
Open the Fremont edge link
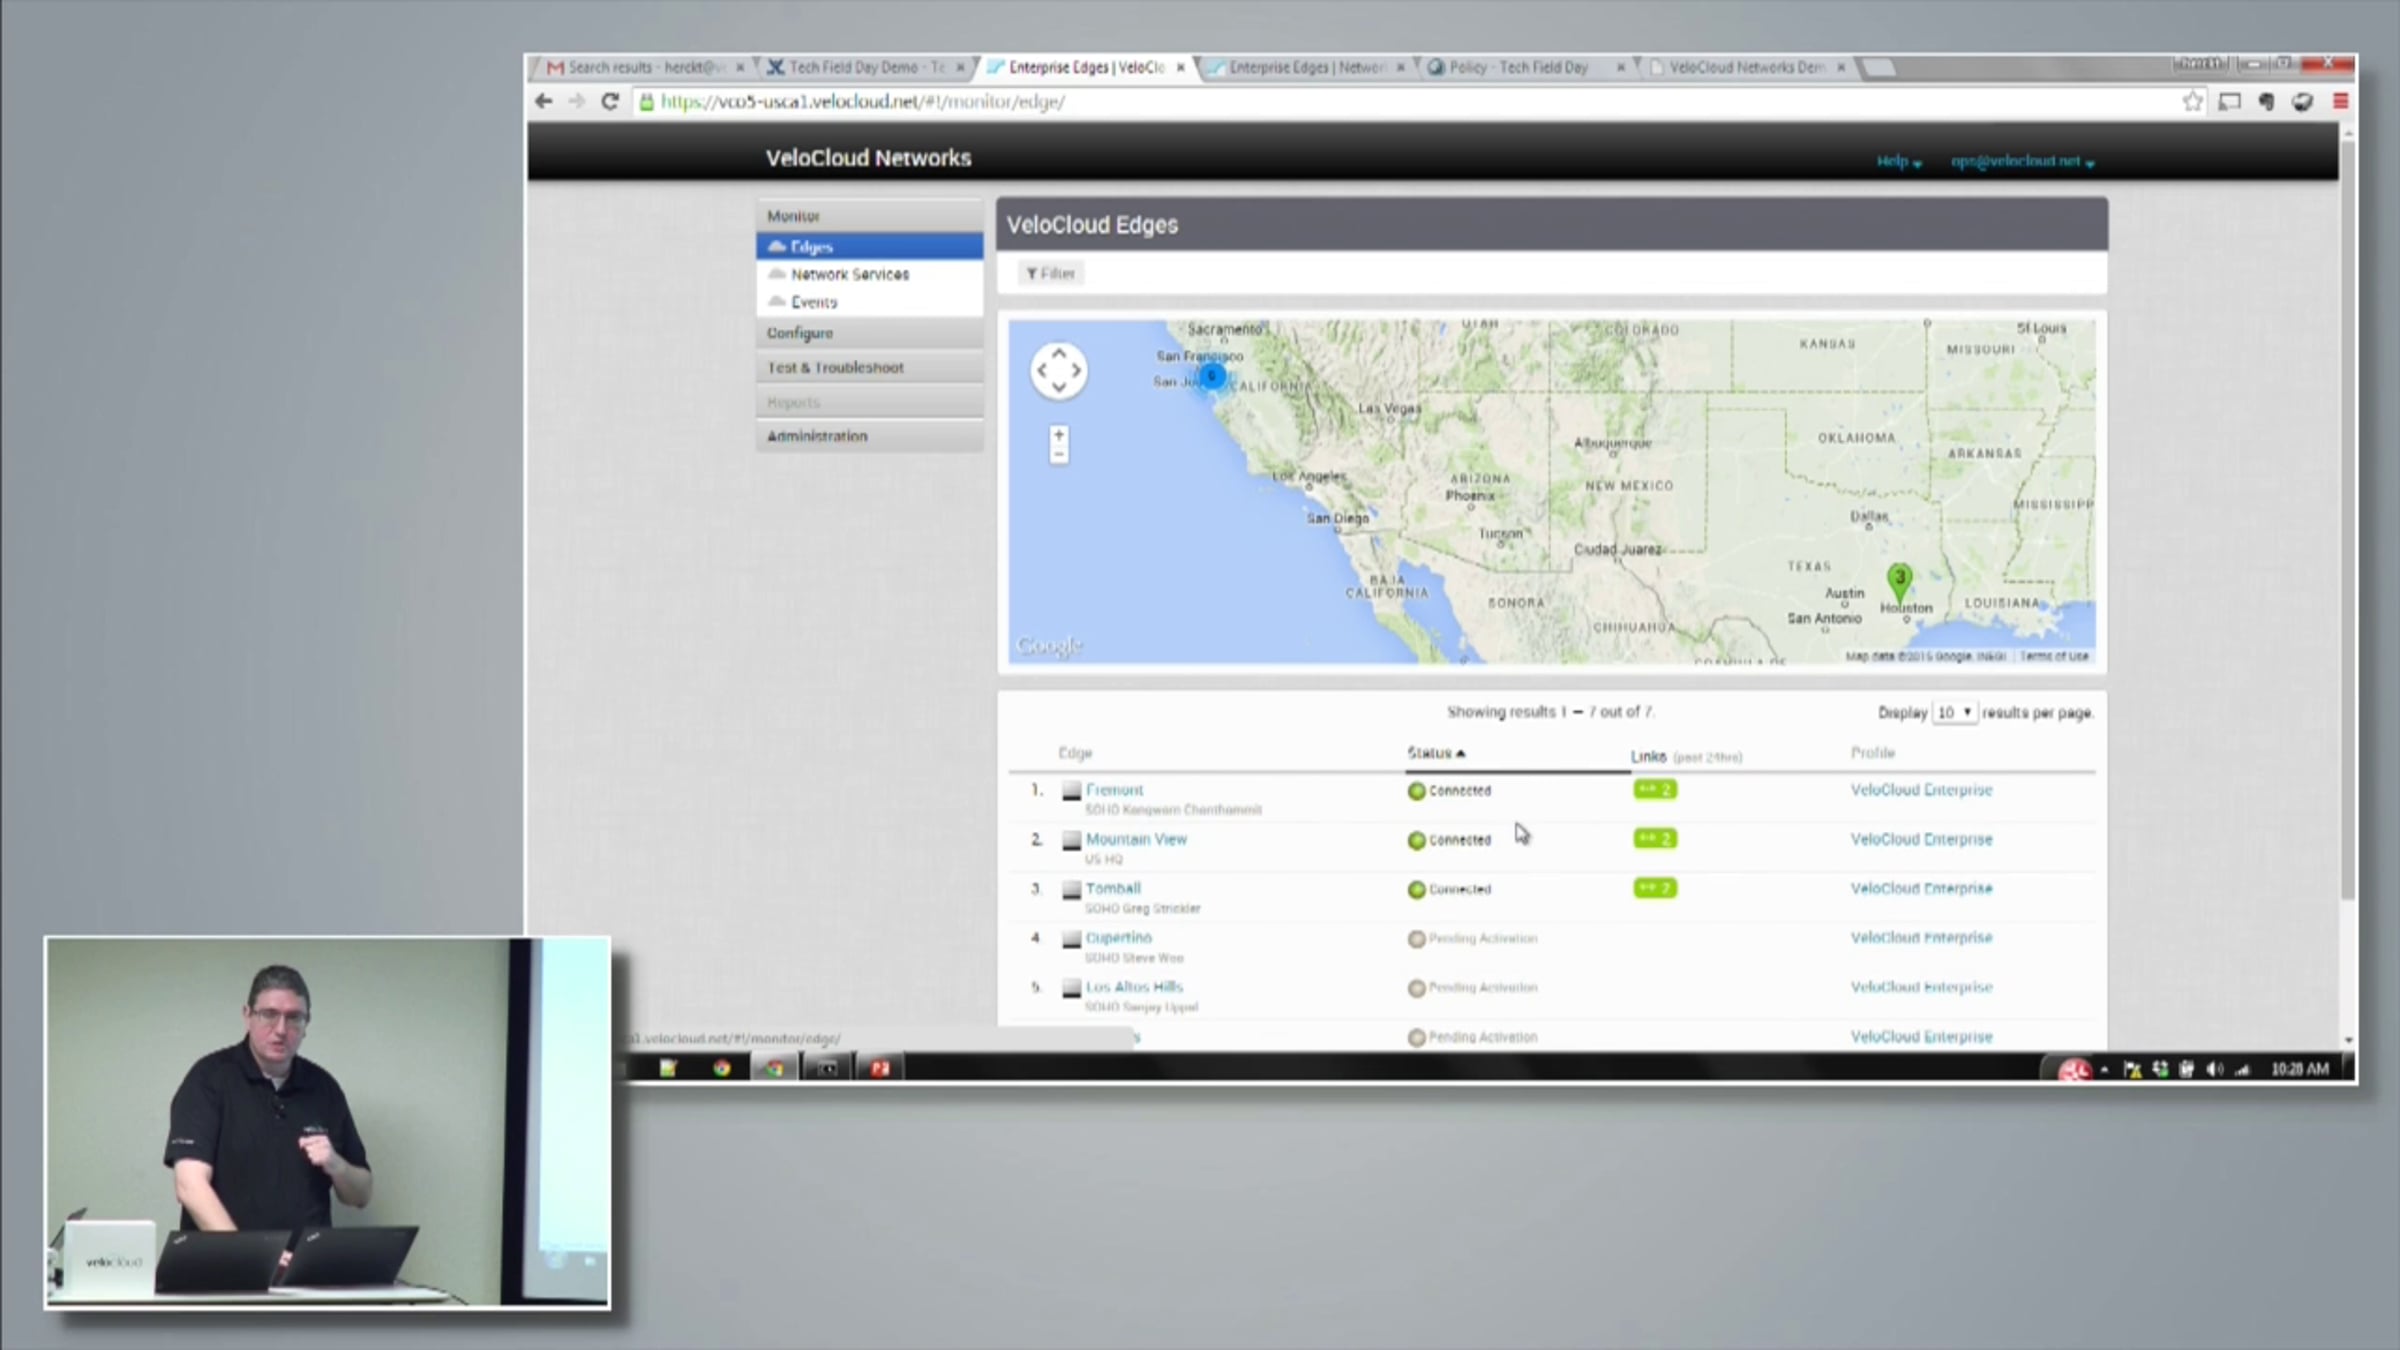point(1114,790)
